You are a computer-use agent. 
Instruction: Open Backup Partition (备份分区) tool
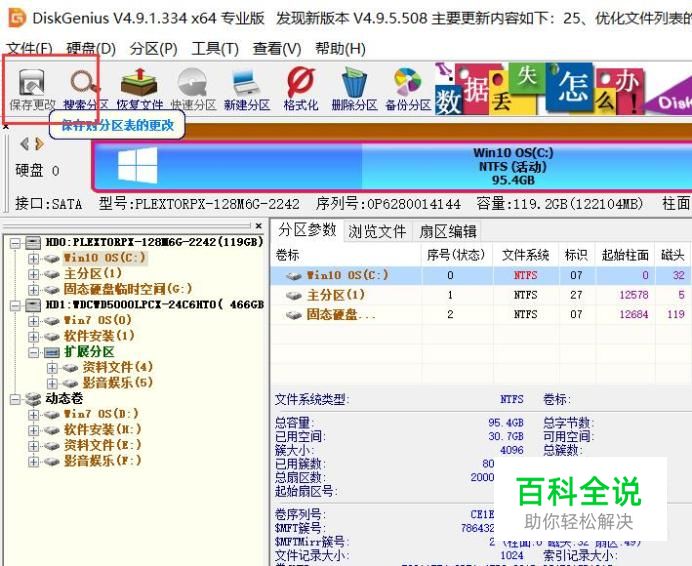[408, 90]
